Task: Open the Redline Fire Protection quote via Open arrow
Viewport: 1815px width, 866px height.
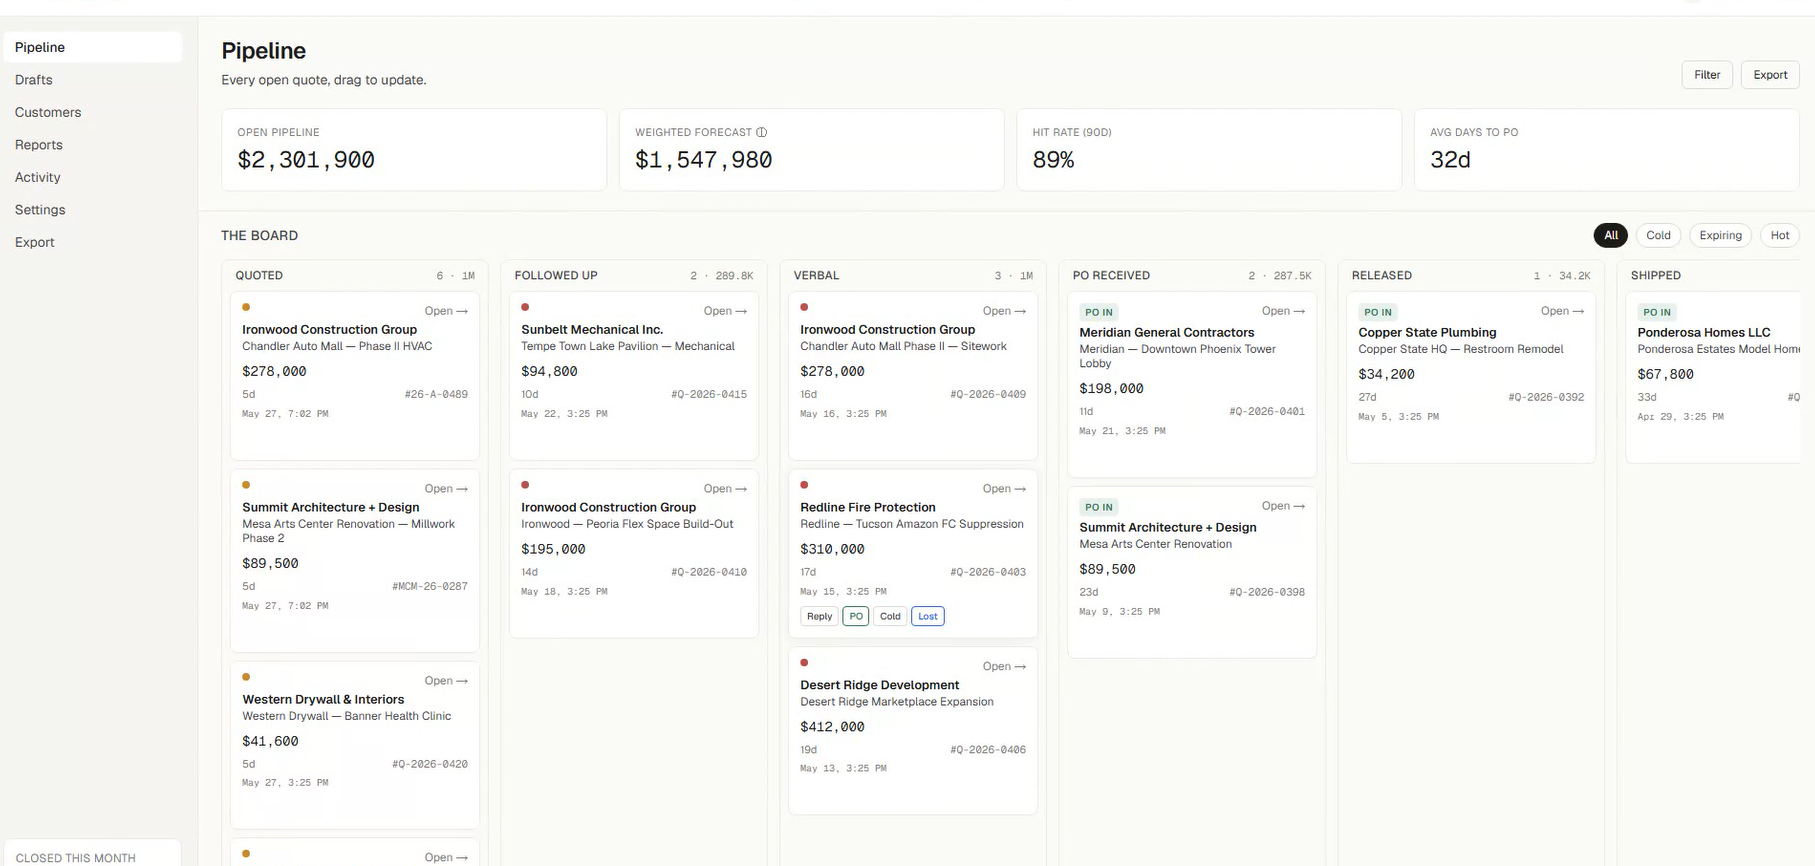Action: pyautogui.click(x=1004, y=489)
